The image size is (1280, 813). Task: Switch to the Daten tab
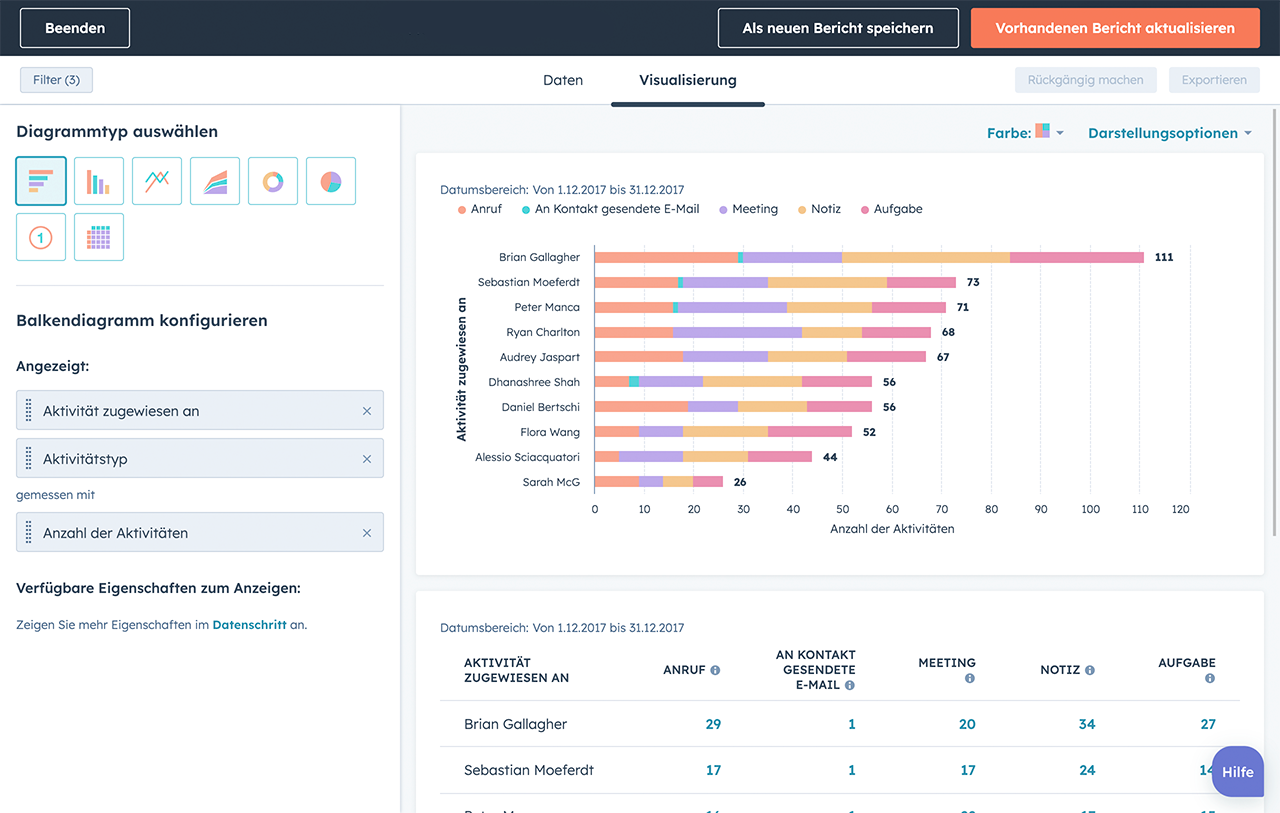coord(562,79)
